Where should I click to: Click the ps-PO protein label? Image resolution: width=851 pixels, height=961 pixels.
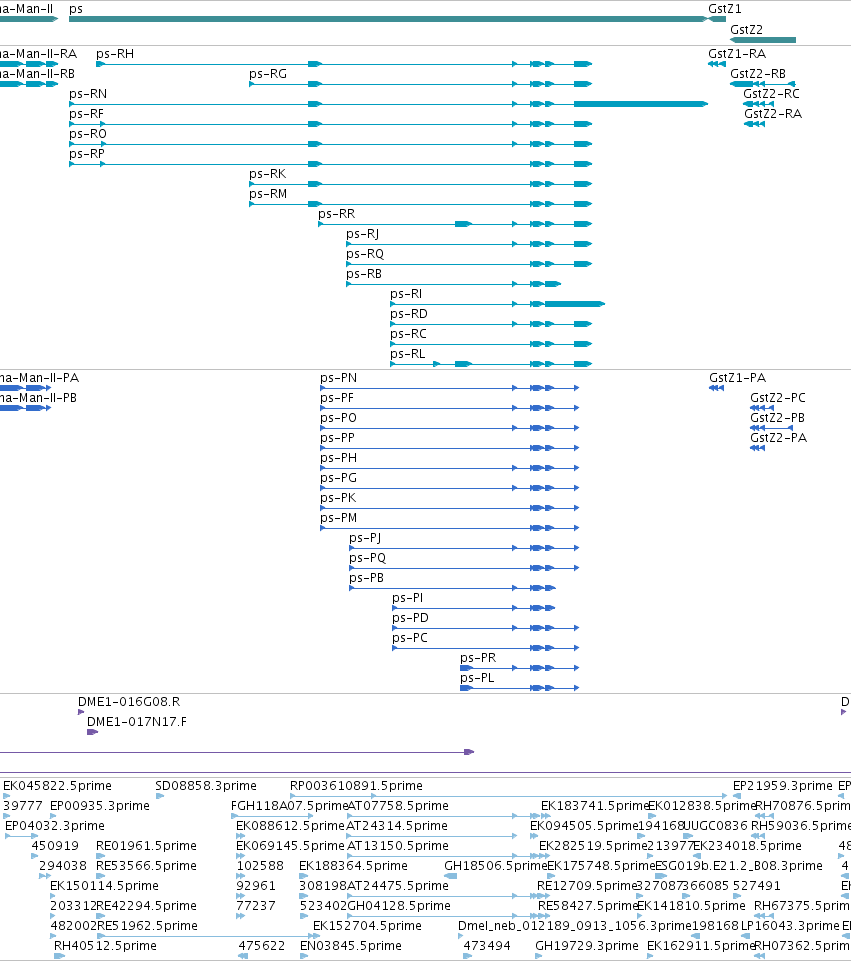(338, 418)
